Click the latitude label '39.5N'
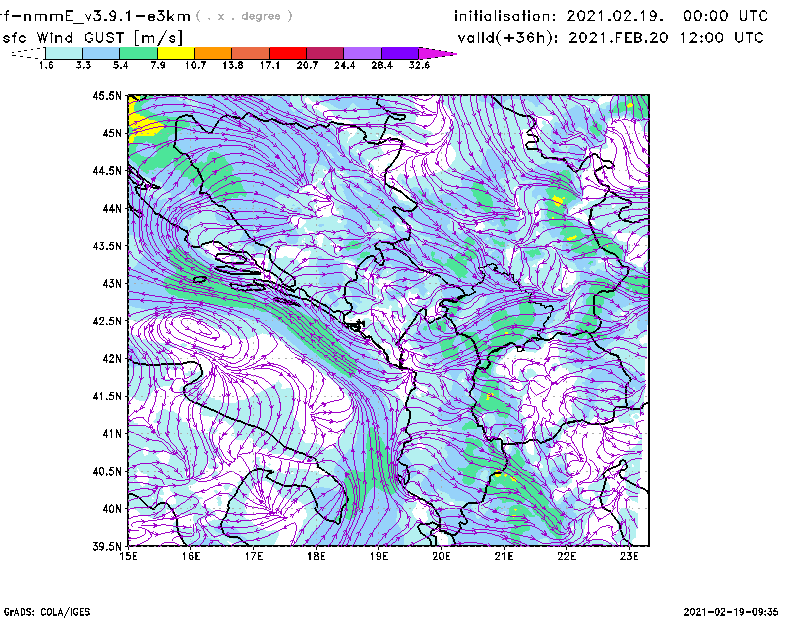Viewport: 800px width, 618px height. [x=107, y=547]
